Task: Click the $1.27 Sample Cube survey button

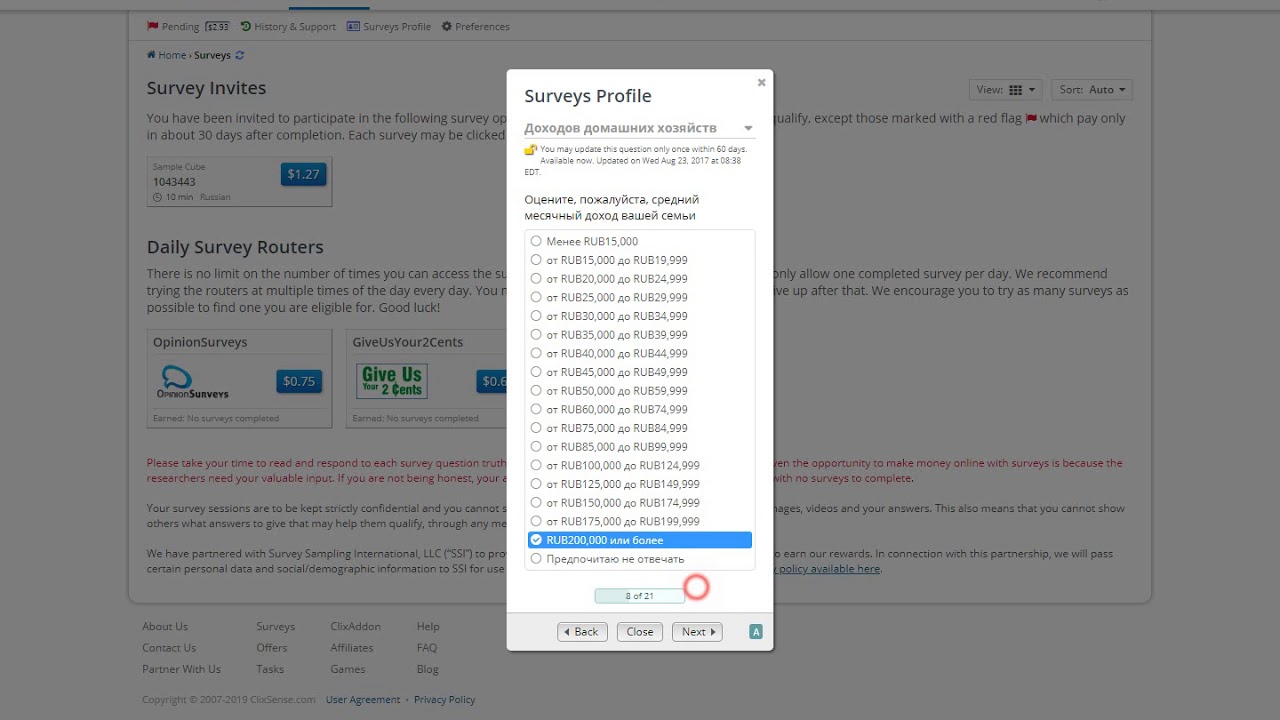Action: 303,174
